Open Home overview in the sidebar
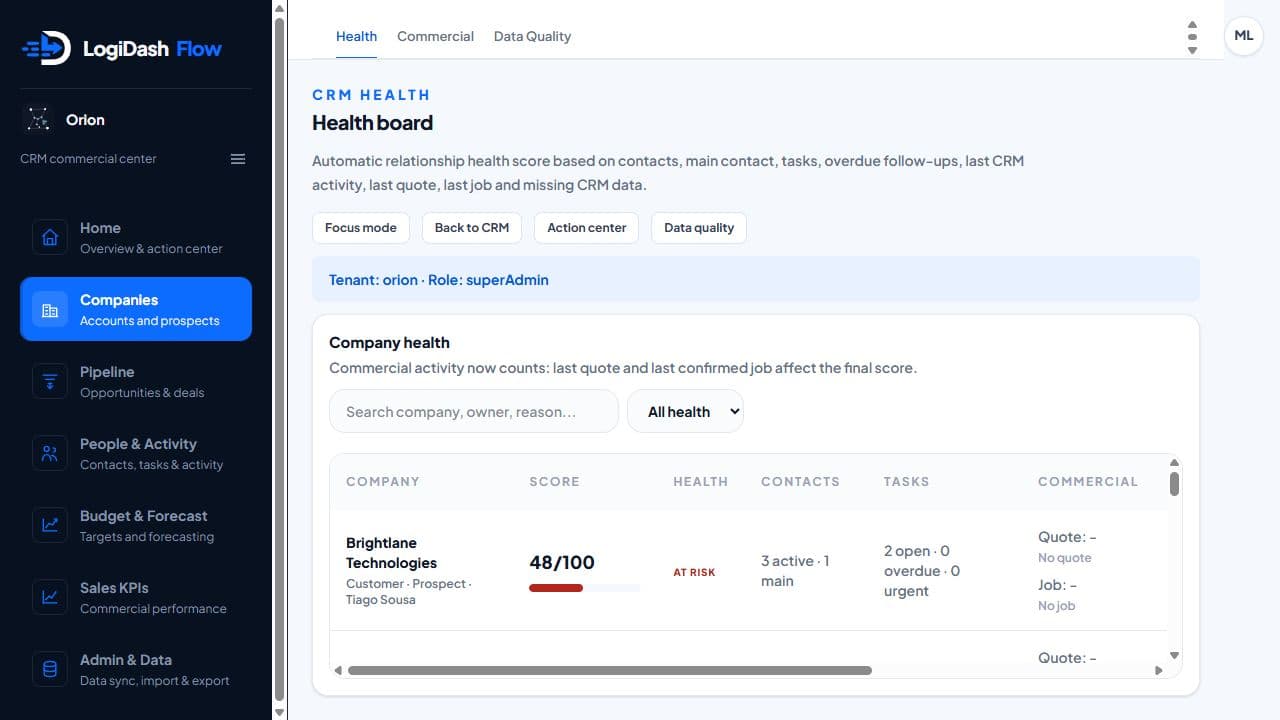This screenshot has width=1280, height=720. point(136,237)
